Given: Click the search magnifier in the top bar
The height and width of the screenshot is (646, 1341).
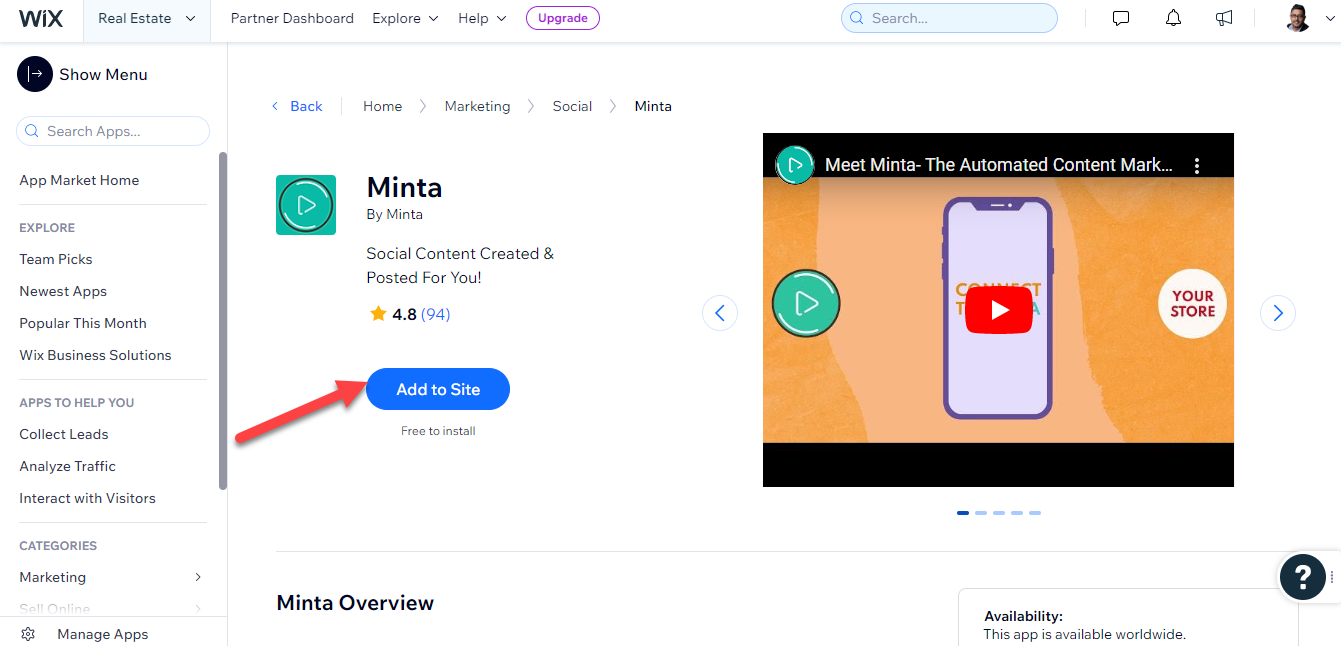Looking at the screenshot, I should tap(857, 18).
